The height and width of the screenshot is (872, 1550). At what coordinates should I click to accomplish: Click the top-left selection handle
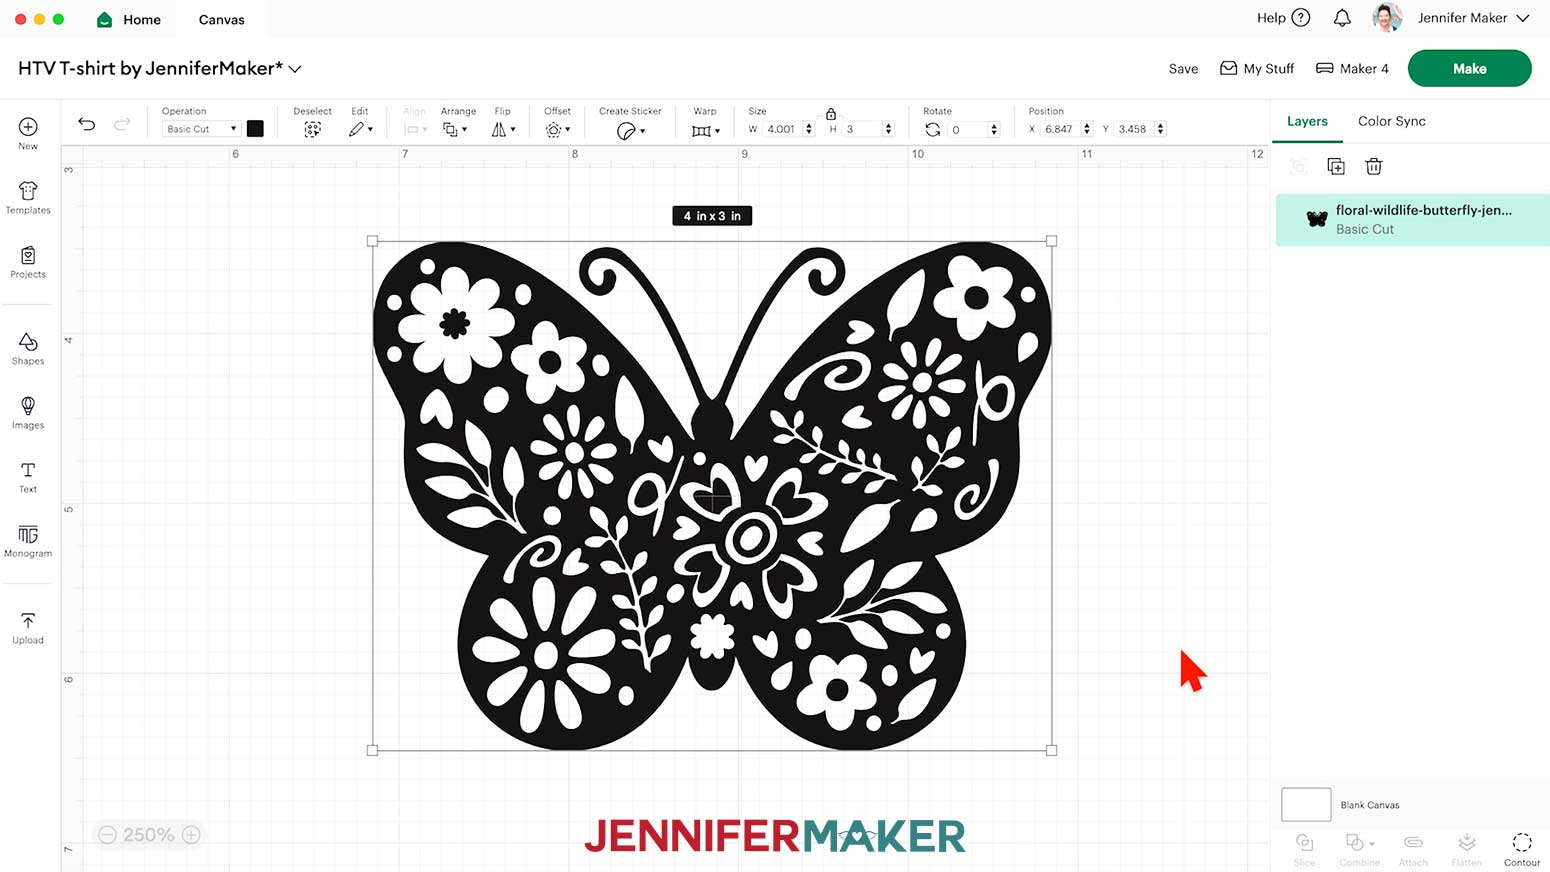tap(372, 241)
